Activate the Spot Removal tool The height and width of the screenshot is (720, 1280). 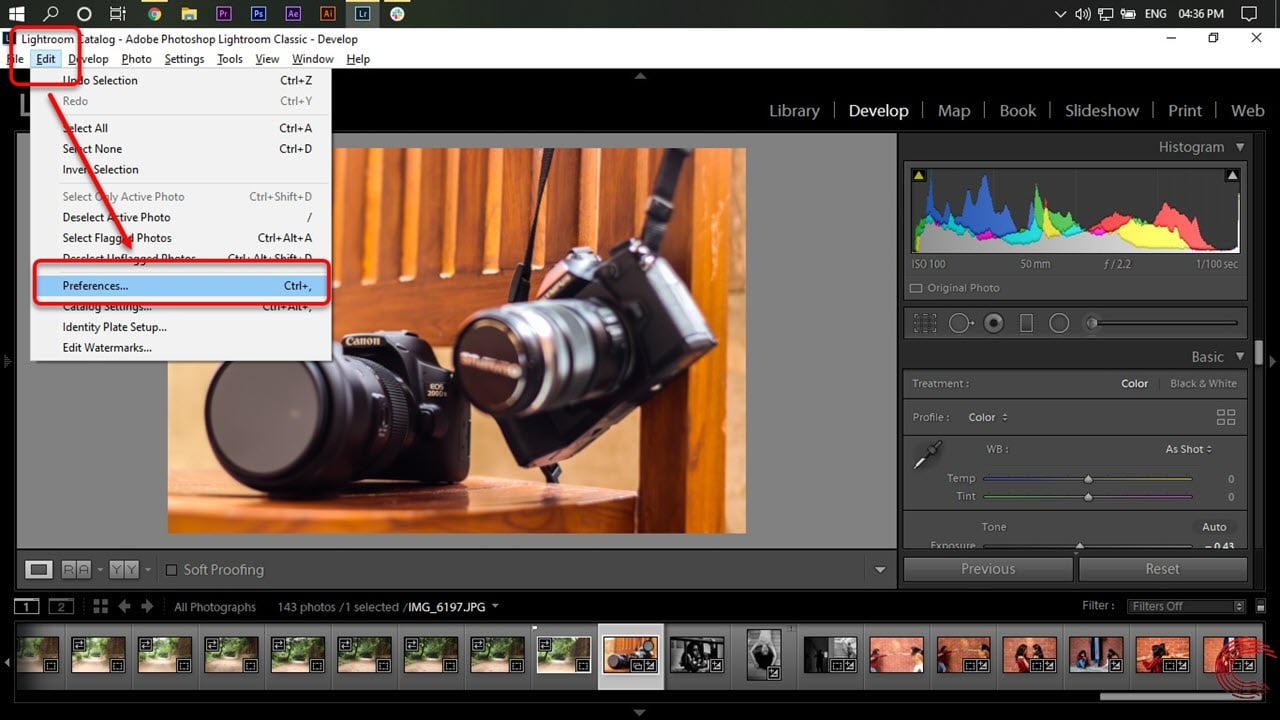coord(960,323)
